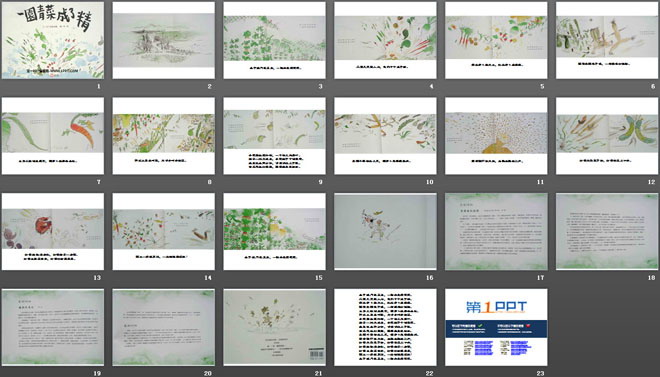Select slide 18 thumbnail
660x377 pixels.
coord(607,231)
